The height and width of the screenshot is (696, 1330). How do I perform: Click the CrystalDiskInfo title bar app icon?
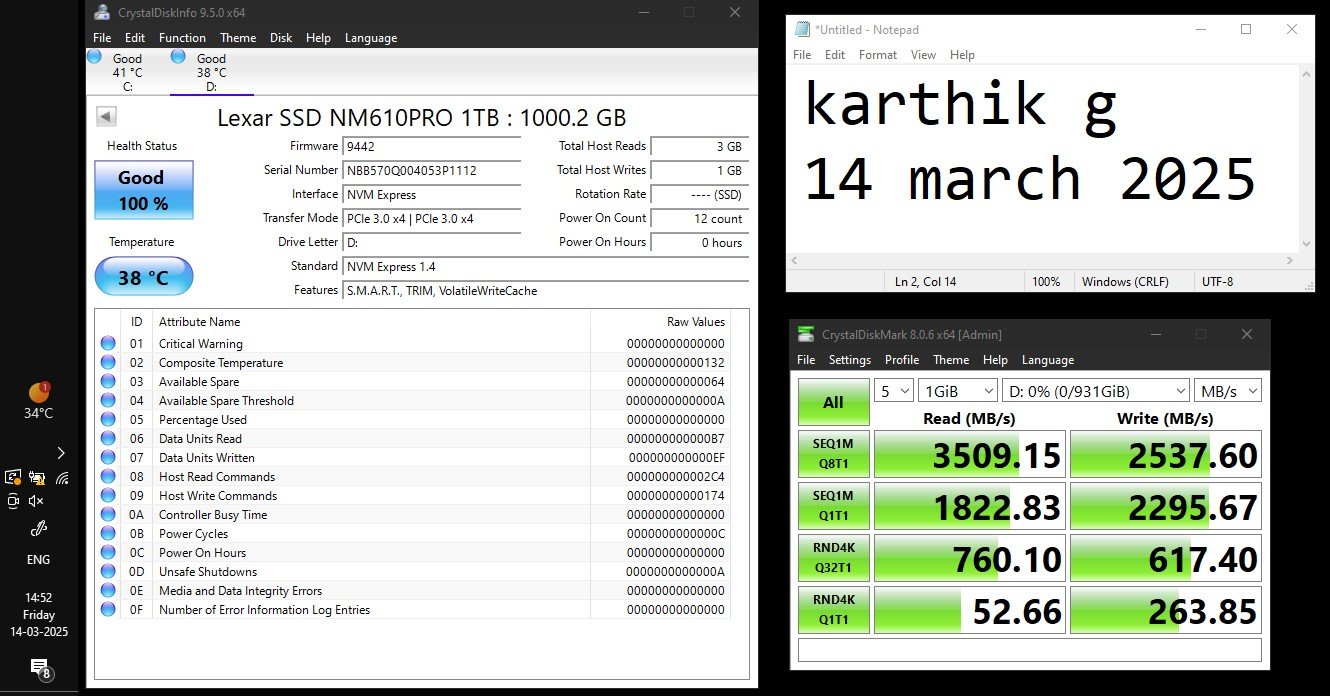tap(102, 13)
